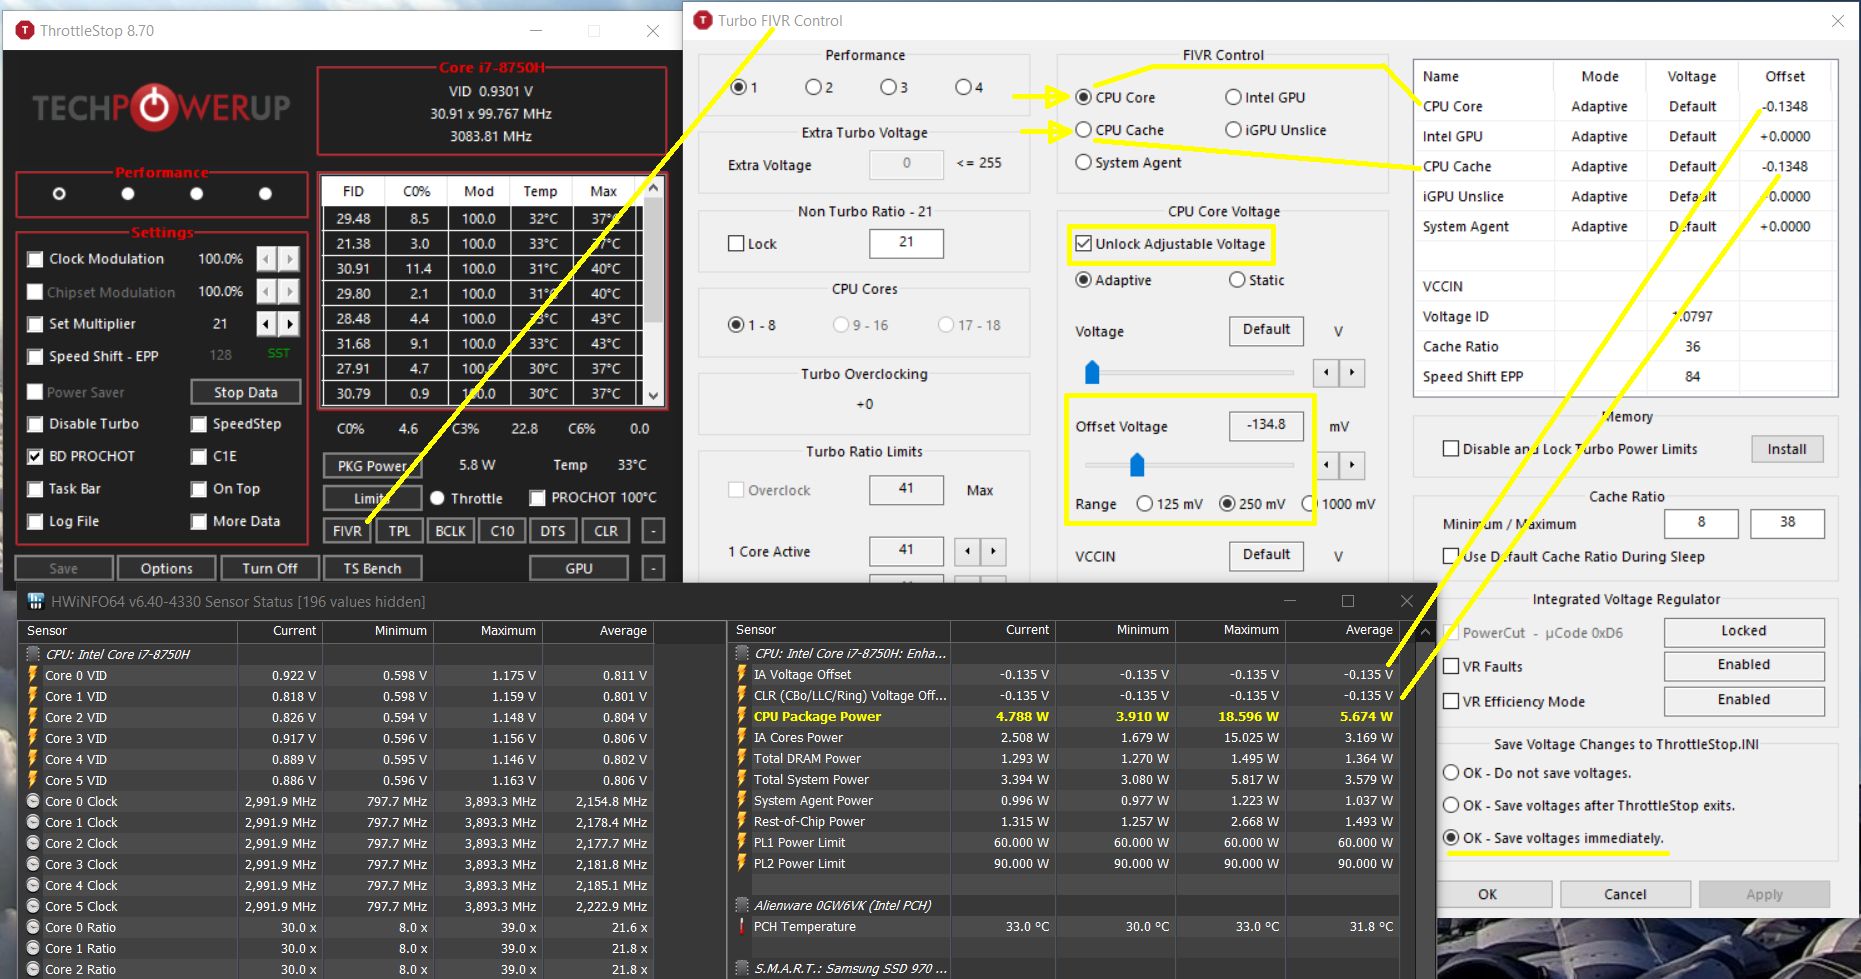Screen dimensions: 1861x979
Task: Click the HWiNFO64 window title icon
Action: coord(36,601)
